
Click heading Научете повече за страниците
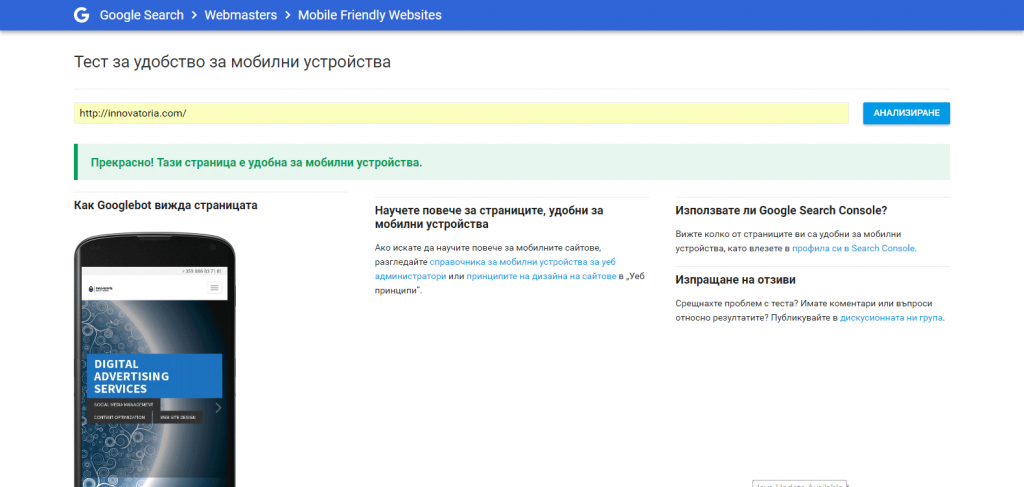(x=489, y=217)
